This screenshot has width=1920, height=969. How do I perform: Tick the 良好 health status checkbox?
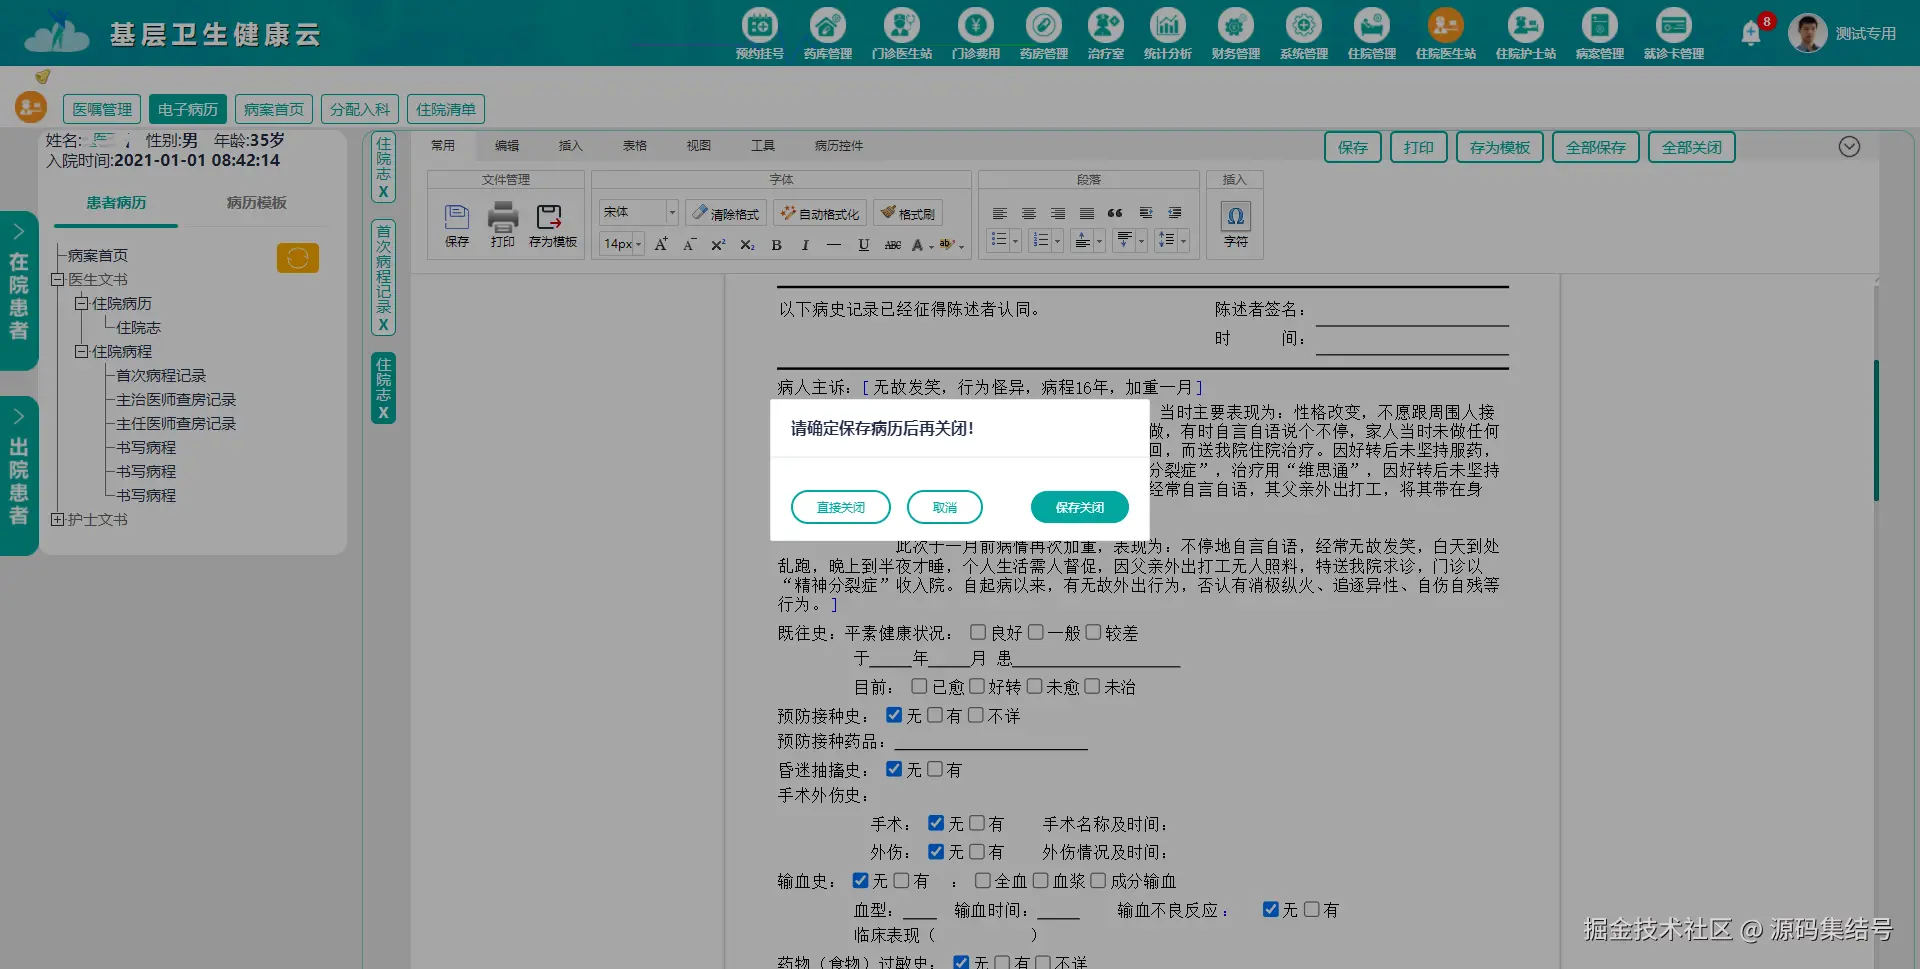coord(978,632)
